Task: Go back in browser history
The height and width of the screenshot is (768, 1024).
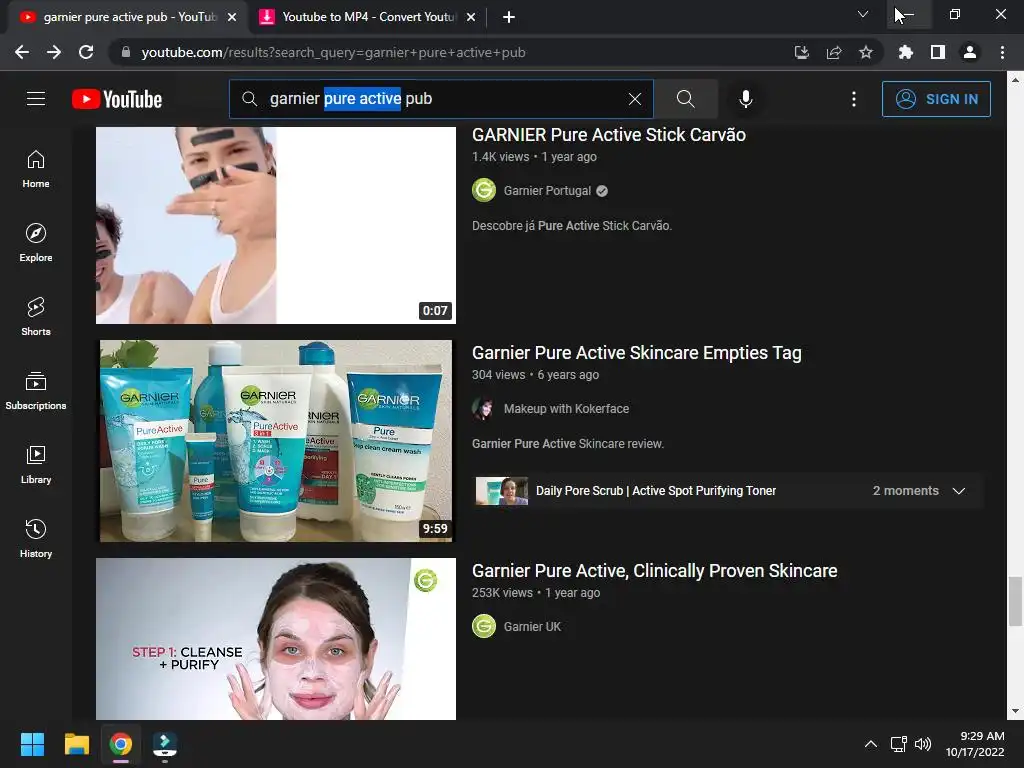Action: 22,52
